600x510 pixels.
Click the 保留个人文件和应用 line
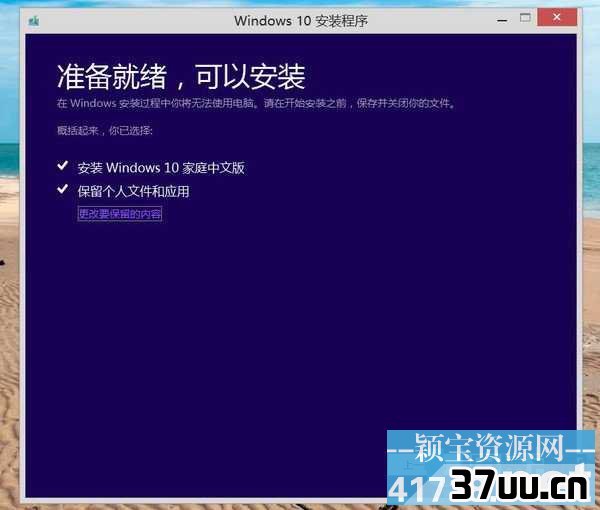pos(134,191)
